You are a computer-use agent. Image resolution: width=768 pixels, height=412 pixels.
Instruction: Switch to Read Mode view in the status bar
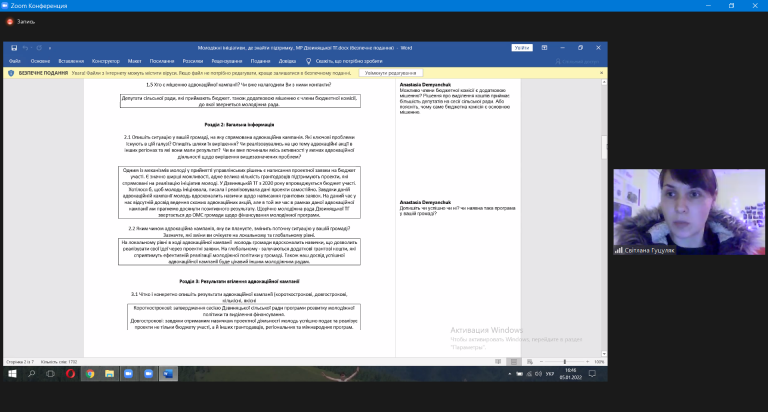click(x=498, y=362)
